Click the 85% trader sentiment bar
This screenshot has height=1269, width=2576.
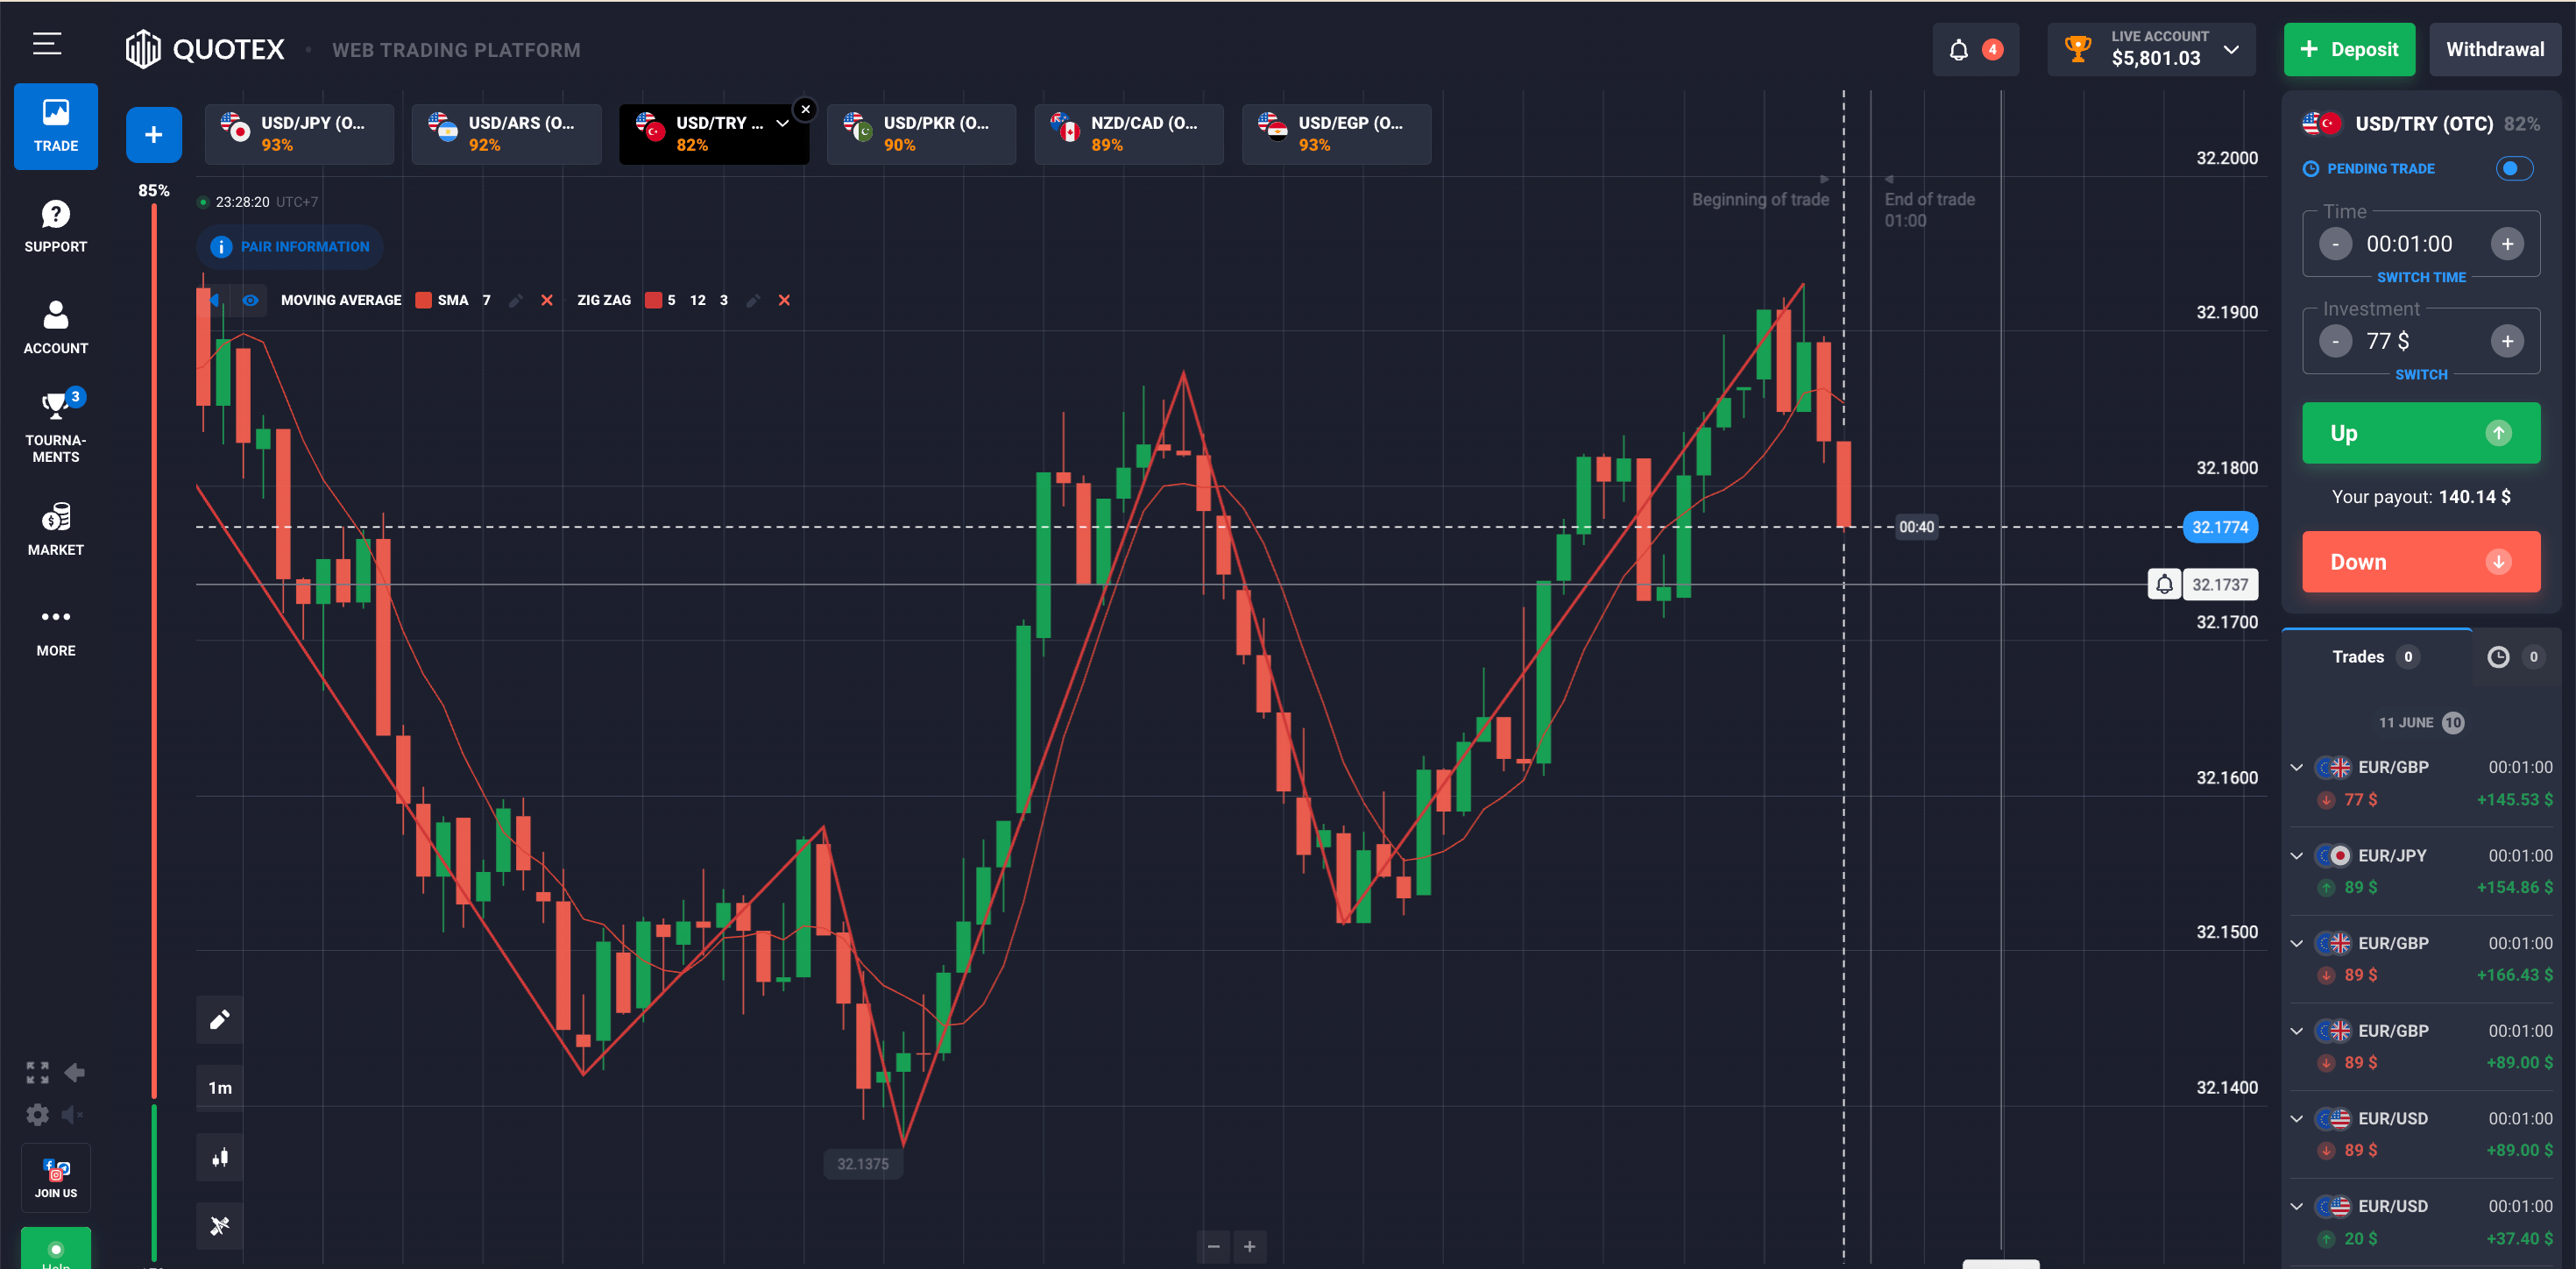click(x=154, y=650)
